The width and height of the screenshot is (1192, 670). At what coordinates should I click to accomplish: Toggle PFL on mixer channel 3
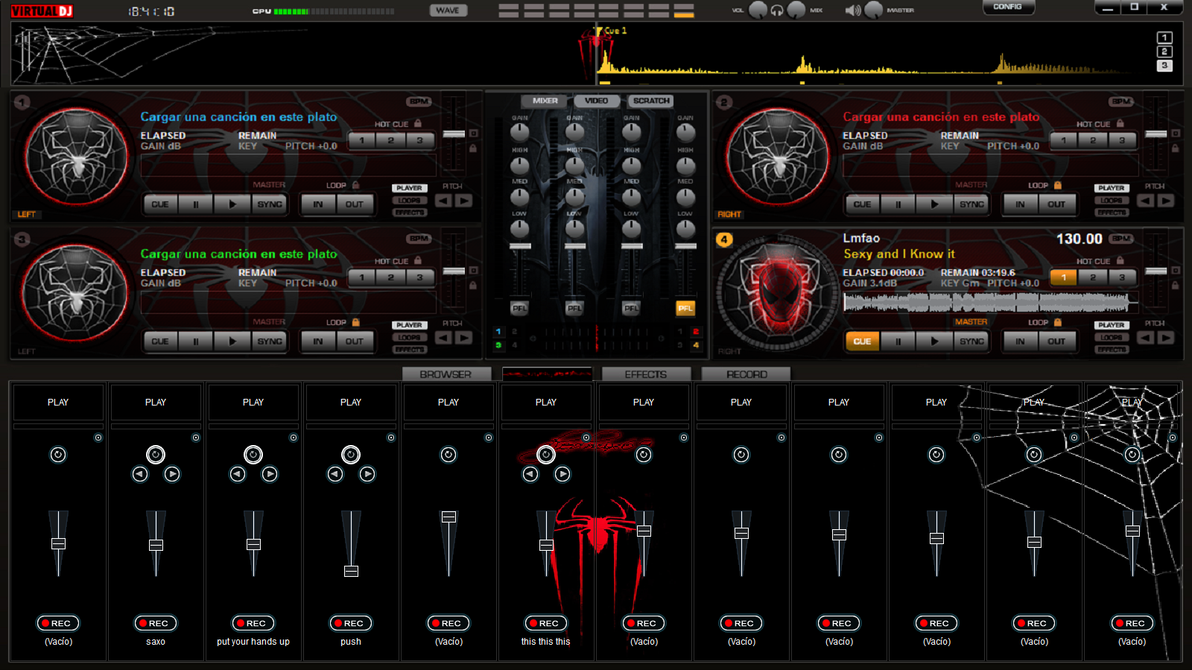pos(630,308)
